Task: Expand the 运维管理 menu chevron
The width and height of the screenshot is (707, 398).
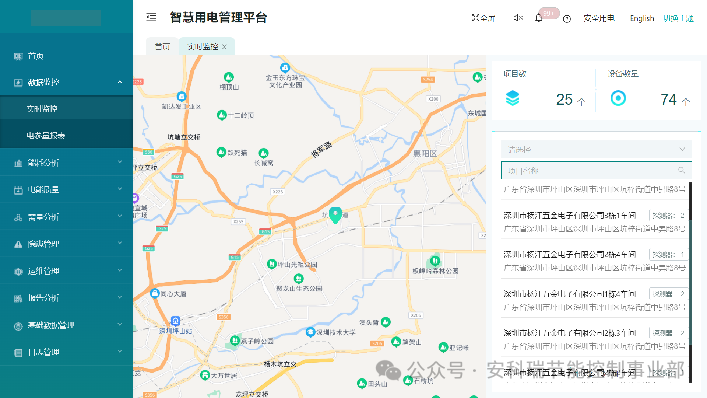Action: [x=119, y=270]
